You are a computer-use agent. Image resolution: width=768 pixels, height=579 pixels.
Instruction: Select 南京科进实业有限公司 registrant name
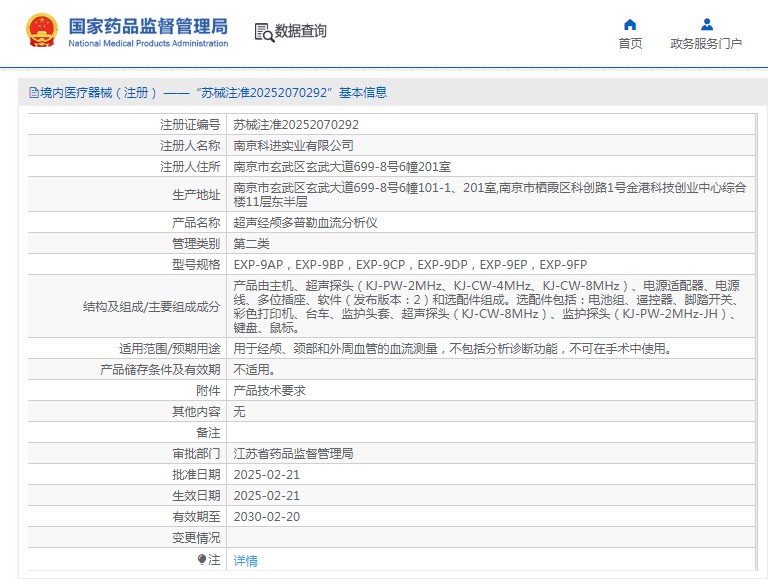point(293,145)
